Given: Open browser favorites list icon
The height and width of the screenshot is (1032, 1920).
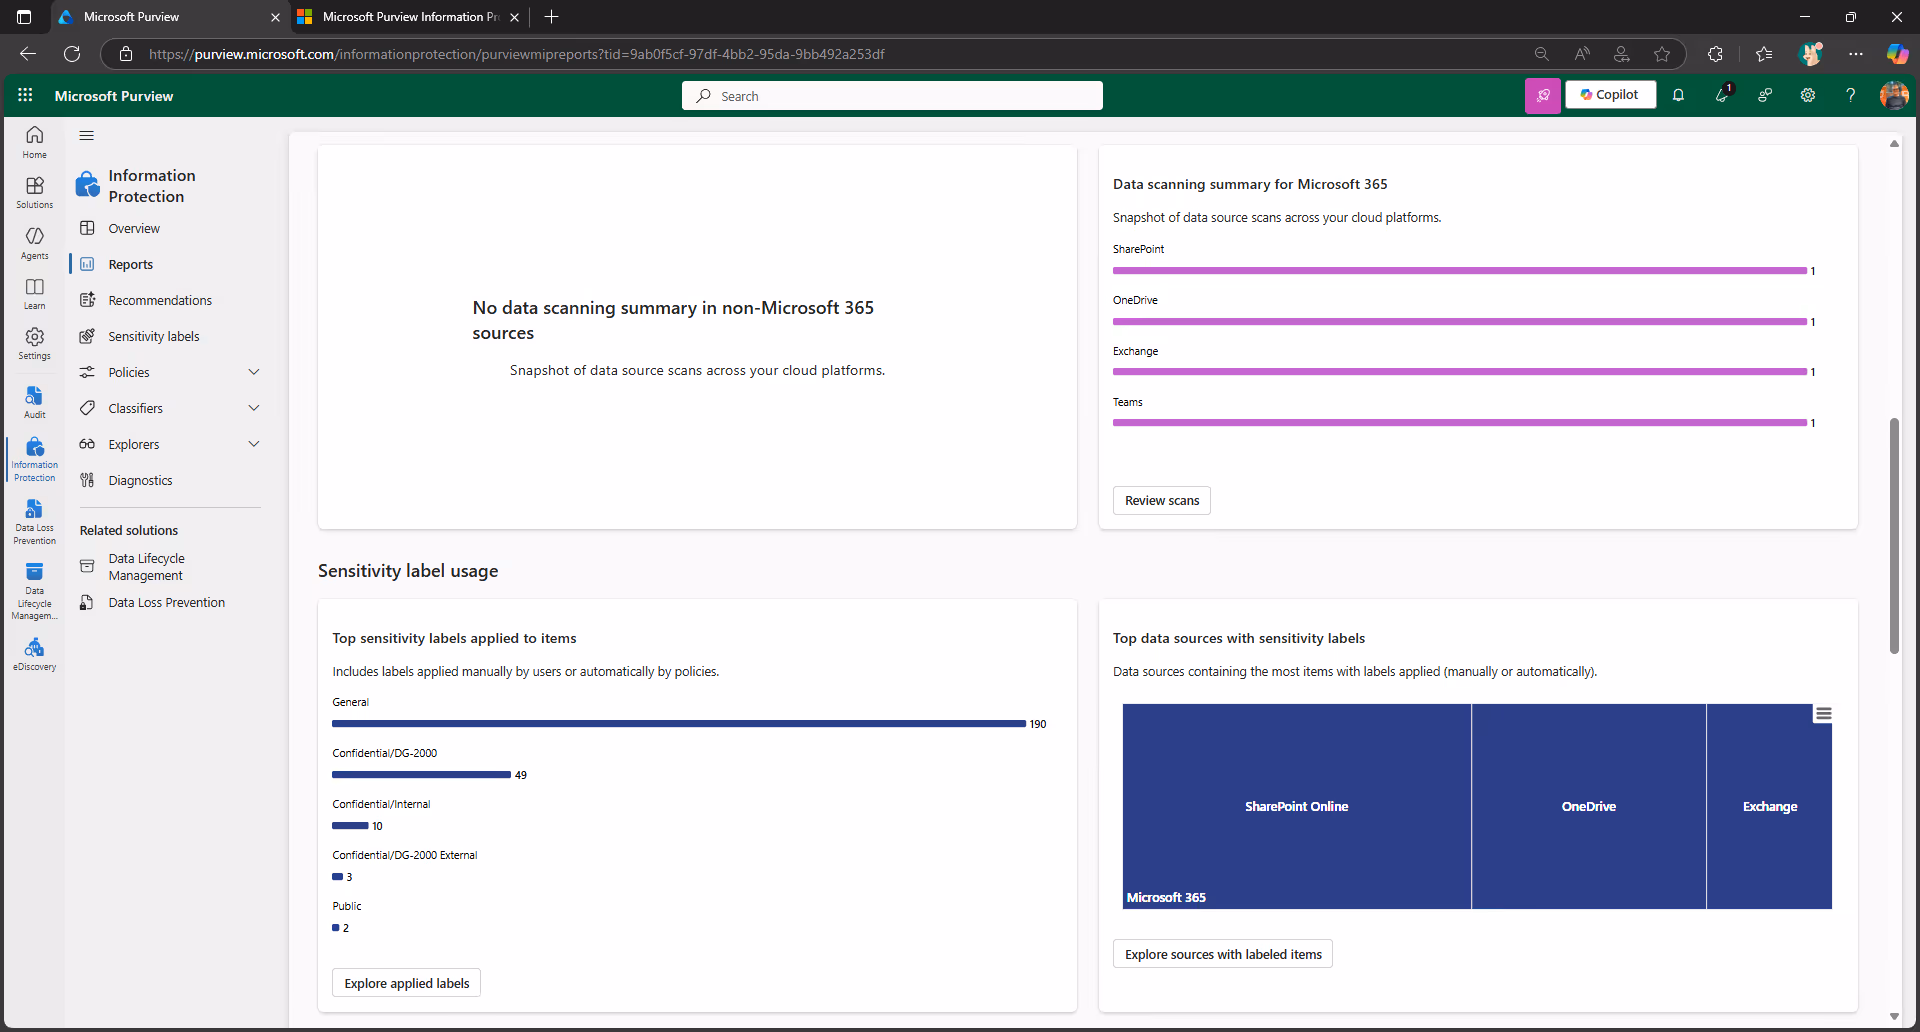Looking at the screenshot, I should point(1764,54).
